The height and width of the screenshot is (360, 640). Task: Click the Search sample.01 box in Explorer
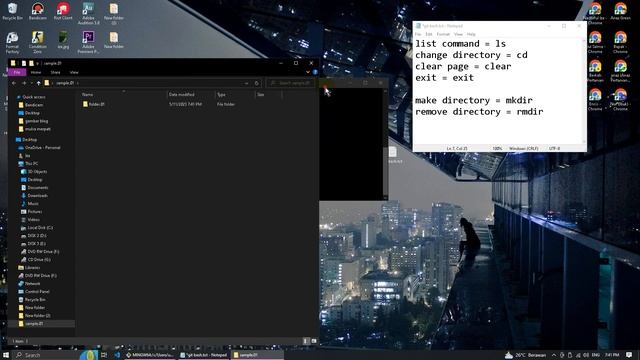(291, 83)
